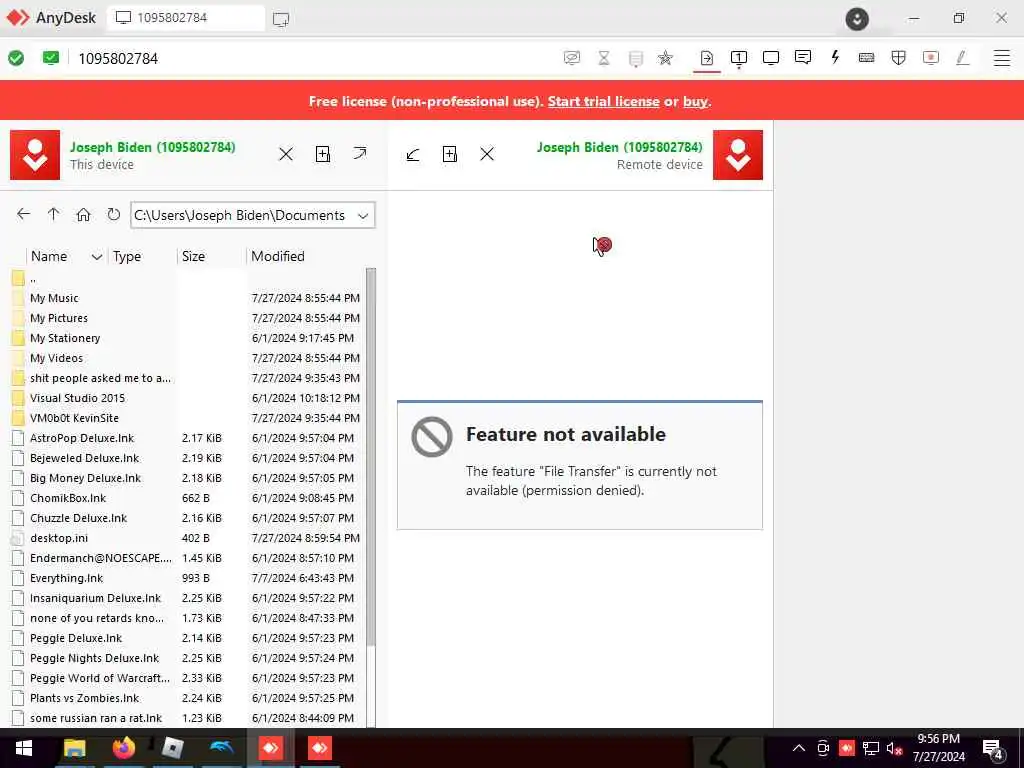Click the privacy screen eye icon
Viewport: 1024px width, 768px height.
571,57
